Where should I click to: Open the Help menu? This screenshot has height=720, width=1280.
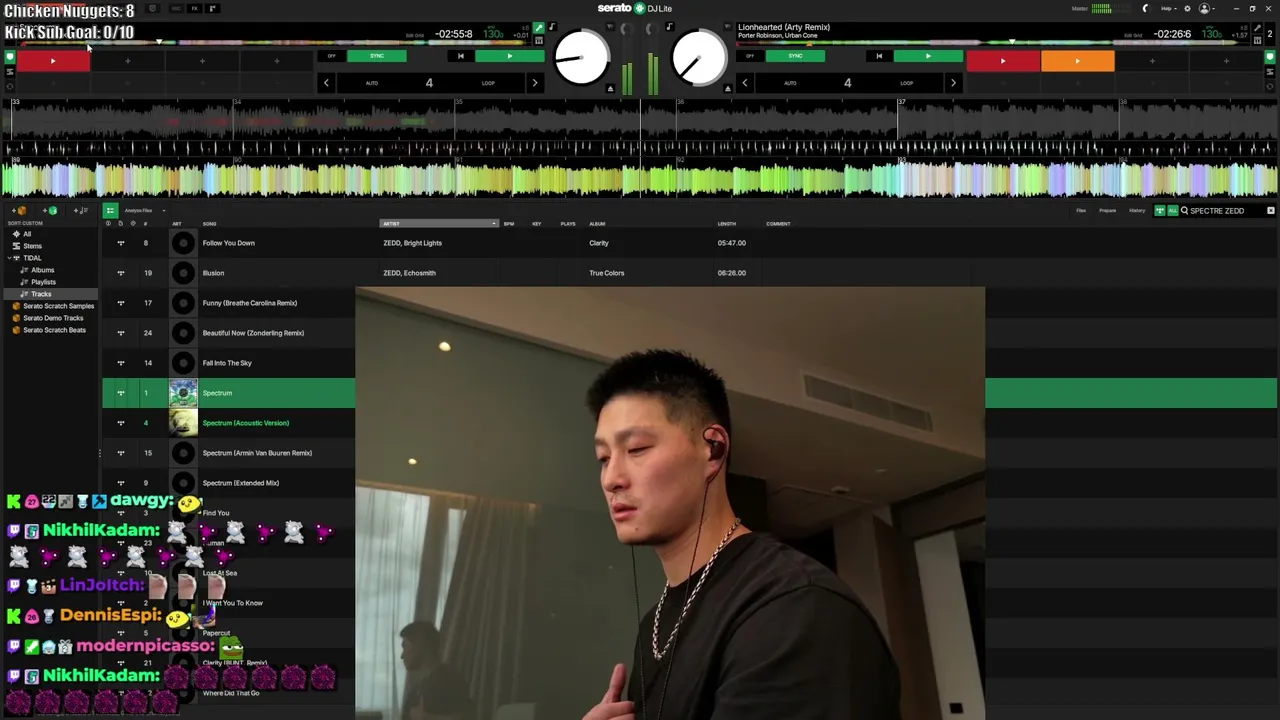(1167, 9)
